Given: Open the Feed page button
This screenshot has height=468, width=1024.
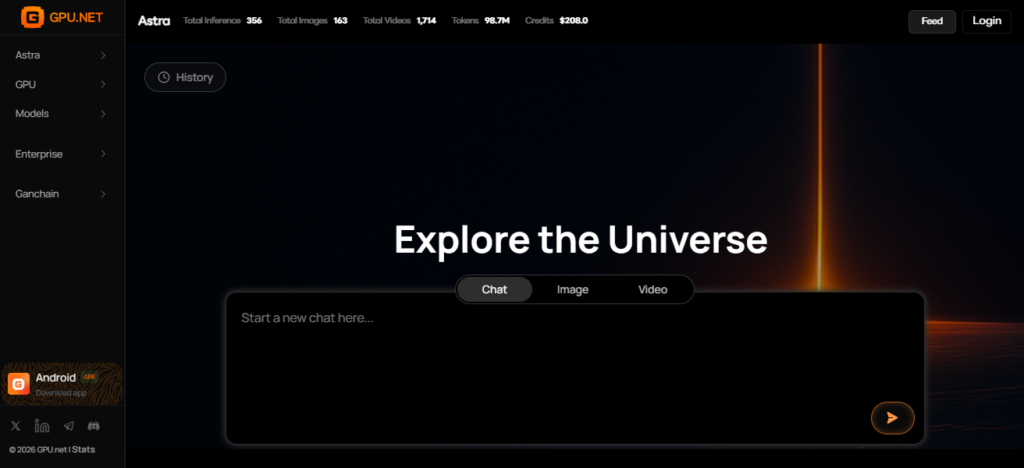Looking at the screenshot, I should (x=931, y=21).
